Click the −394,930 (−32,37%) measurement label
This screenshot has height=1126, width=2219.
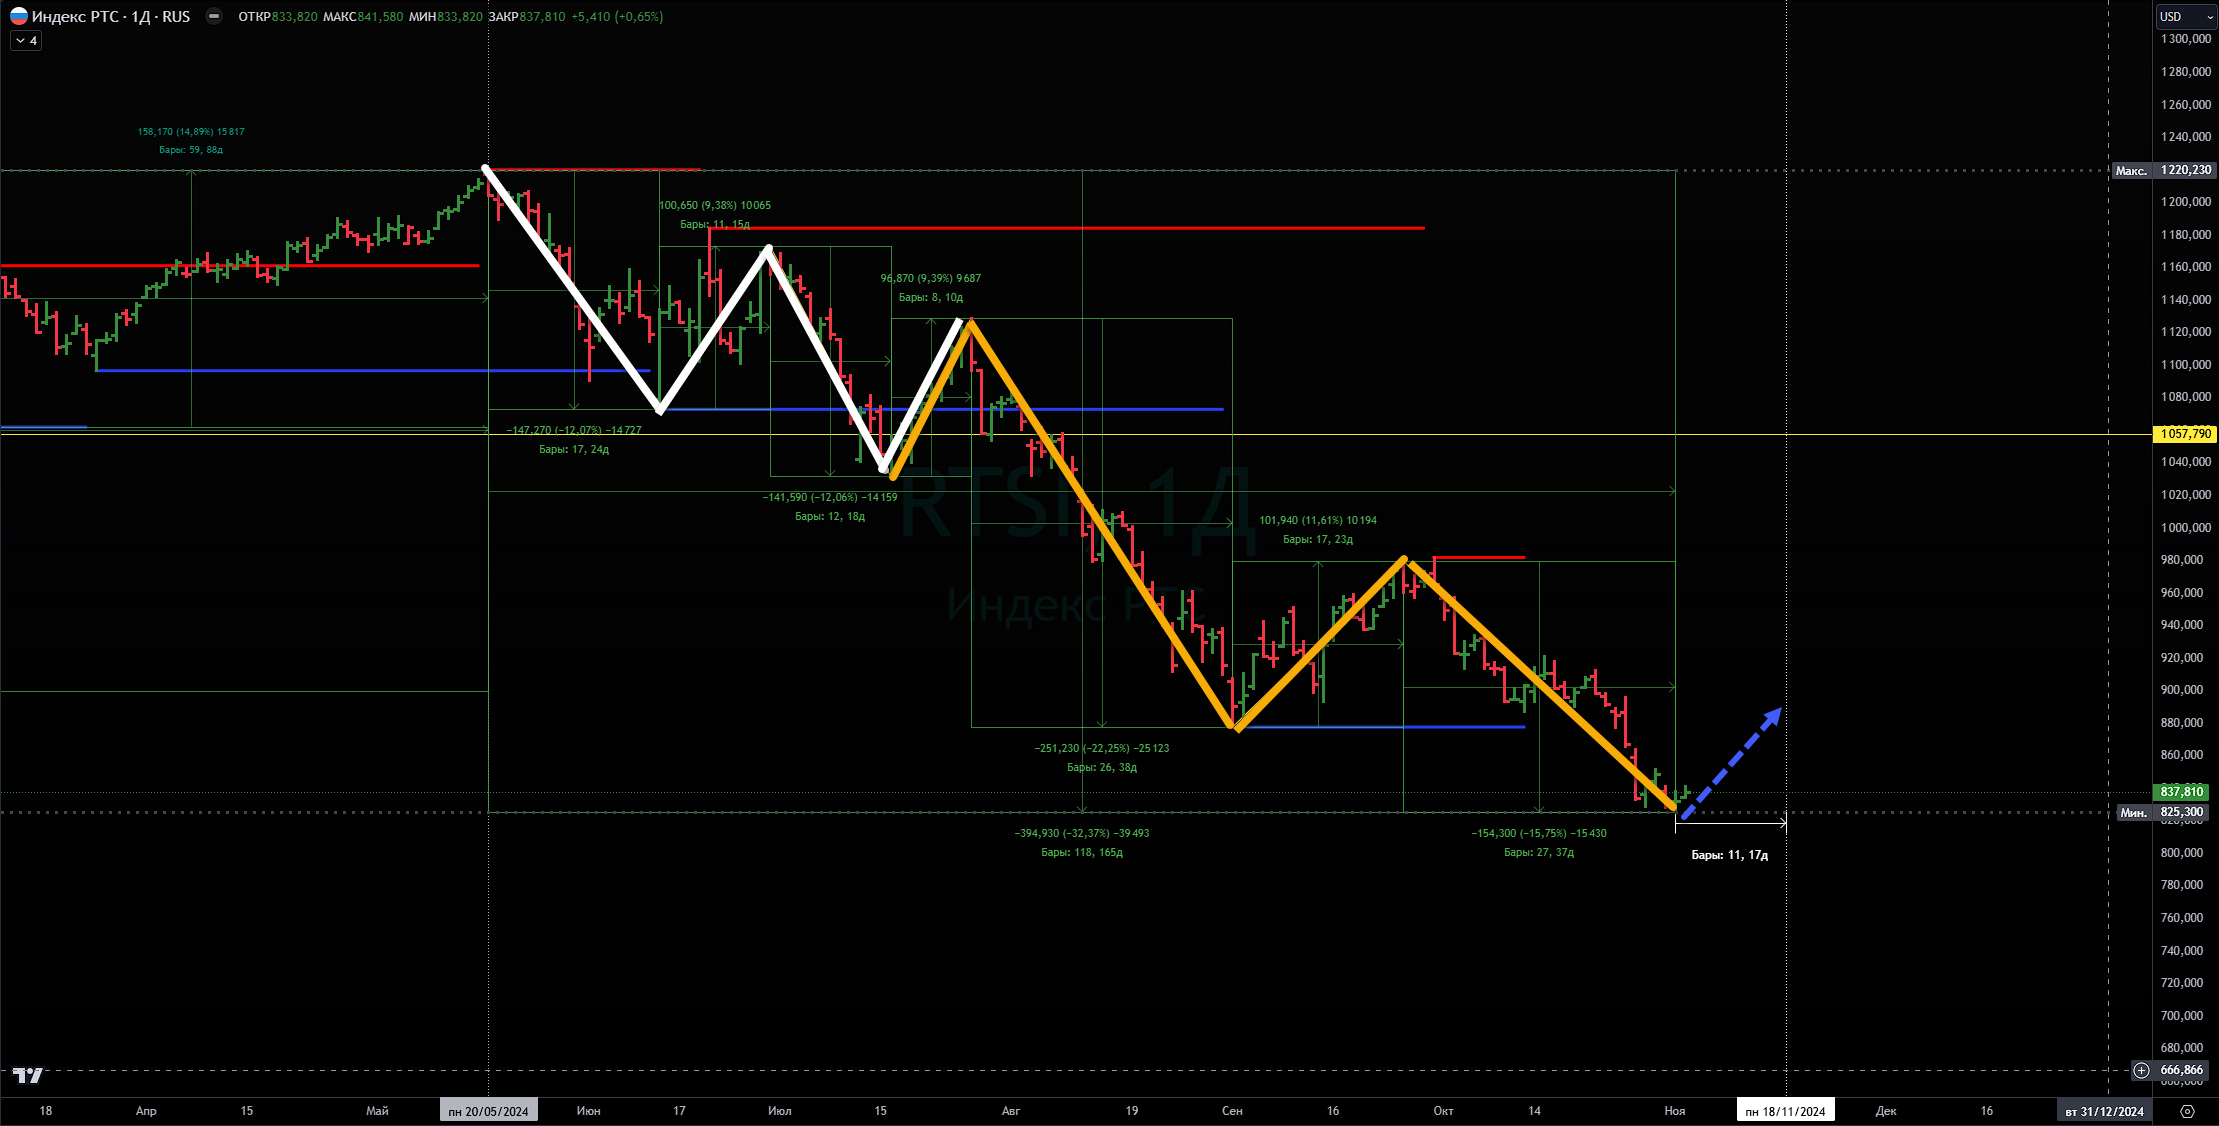[x=1082, y=833]
